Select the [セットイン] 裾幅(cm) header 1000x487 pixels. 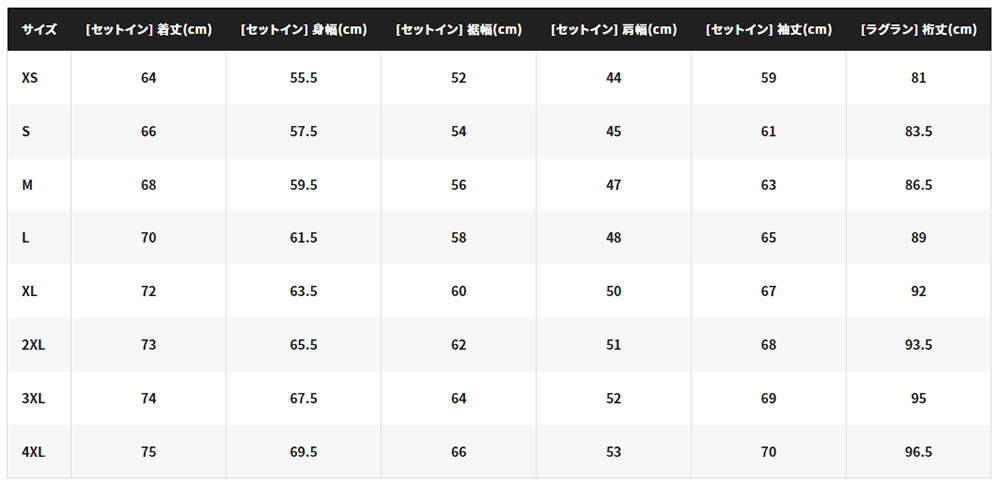459,29
